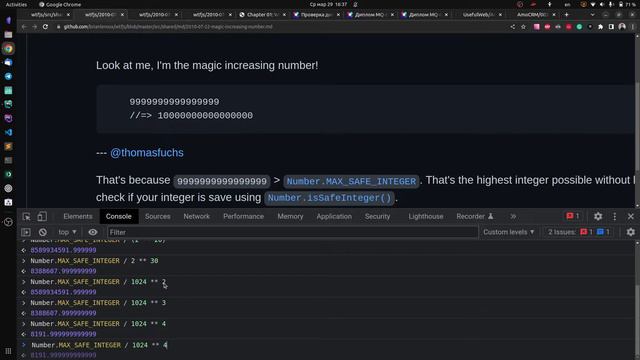This screenshot has width=640, height=360.
Task: Click the 2 Issues indicator
Action: (x=579, y=232)
